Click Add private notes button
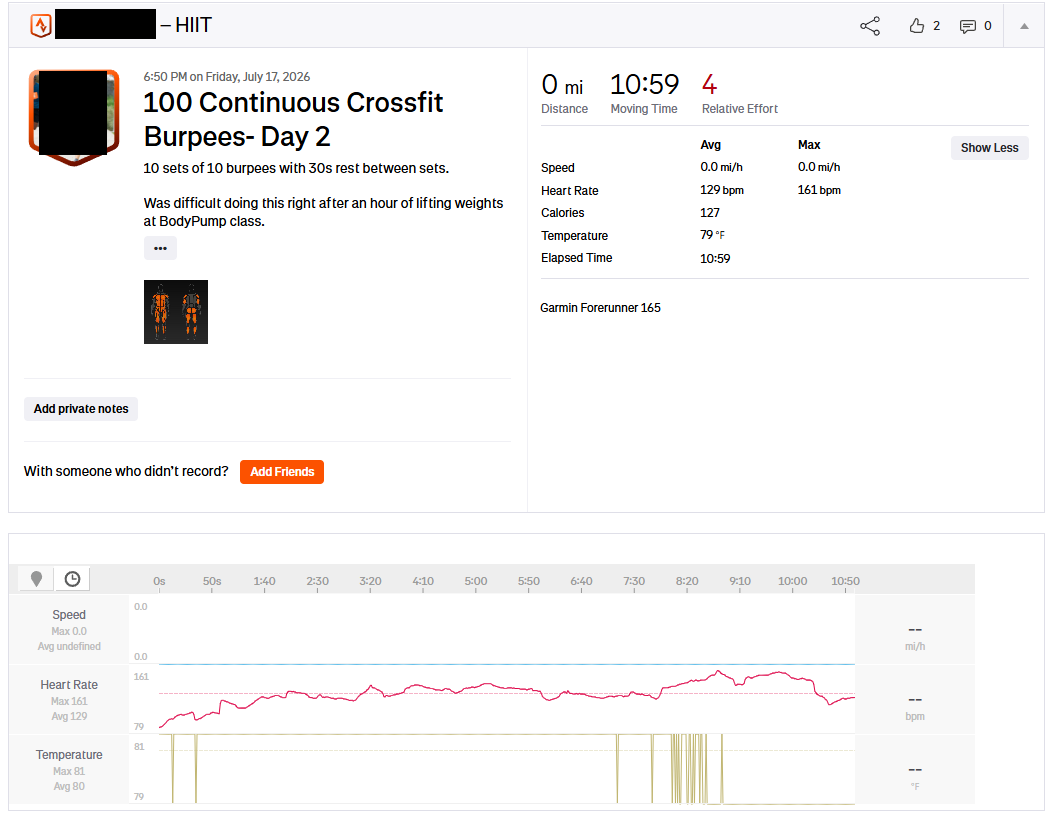 pyautogui.click(x=81, y=409)
